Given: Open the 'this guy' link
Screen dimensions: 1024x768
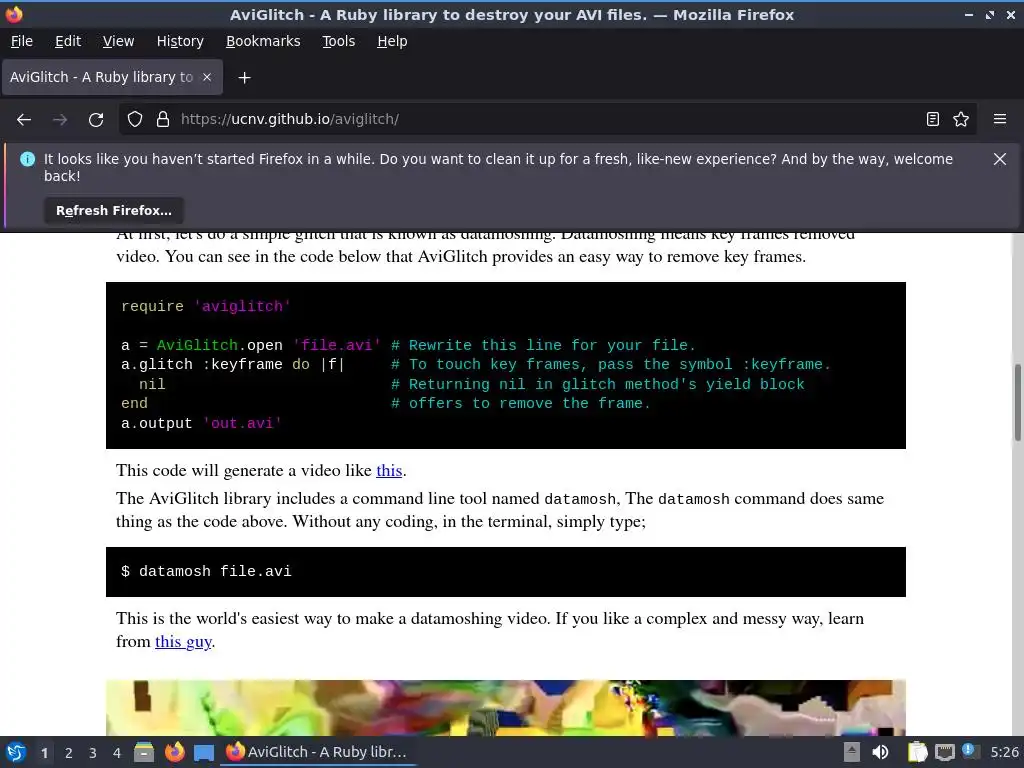Looking at the screenshot, I should click(x=184, y=641).
